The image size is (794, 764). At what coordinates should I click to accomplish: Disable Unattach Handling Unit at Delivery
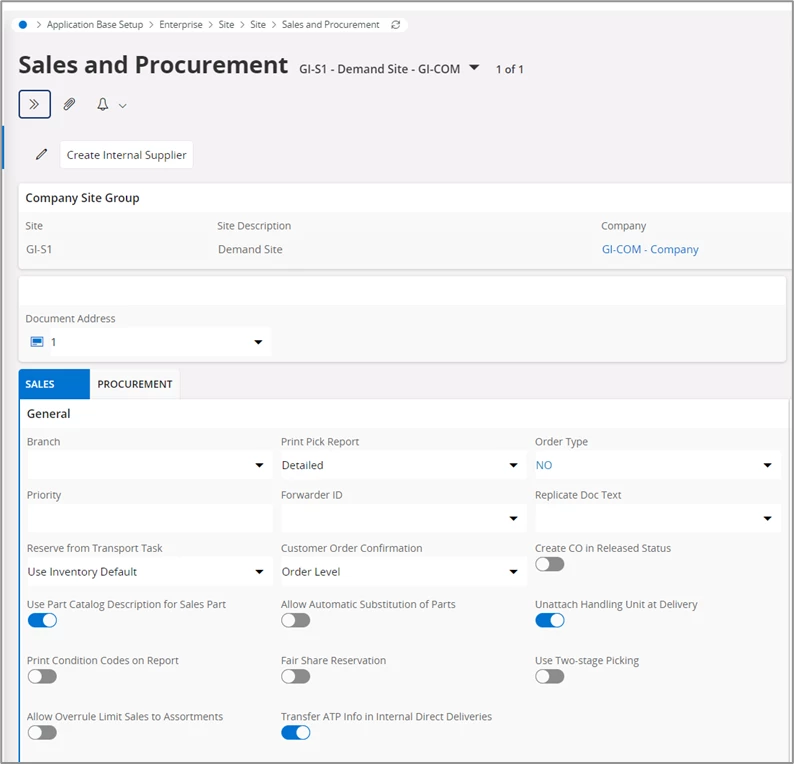click(x=549, y=620)
